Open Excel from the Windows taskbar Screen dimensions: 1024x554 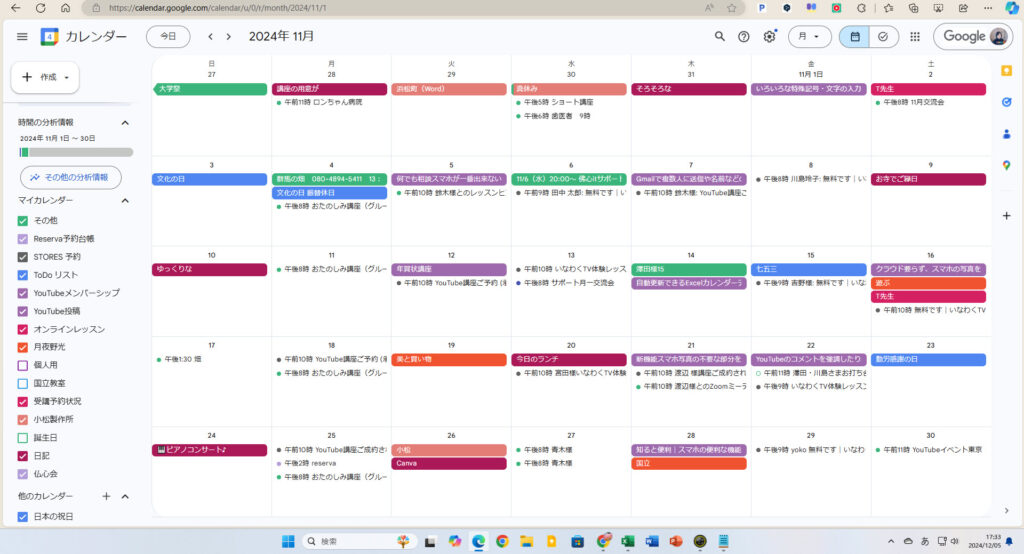[628, 541]
